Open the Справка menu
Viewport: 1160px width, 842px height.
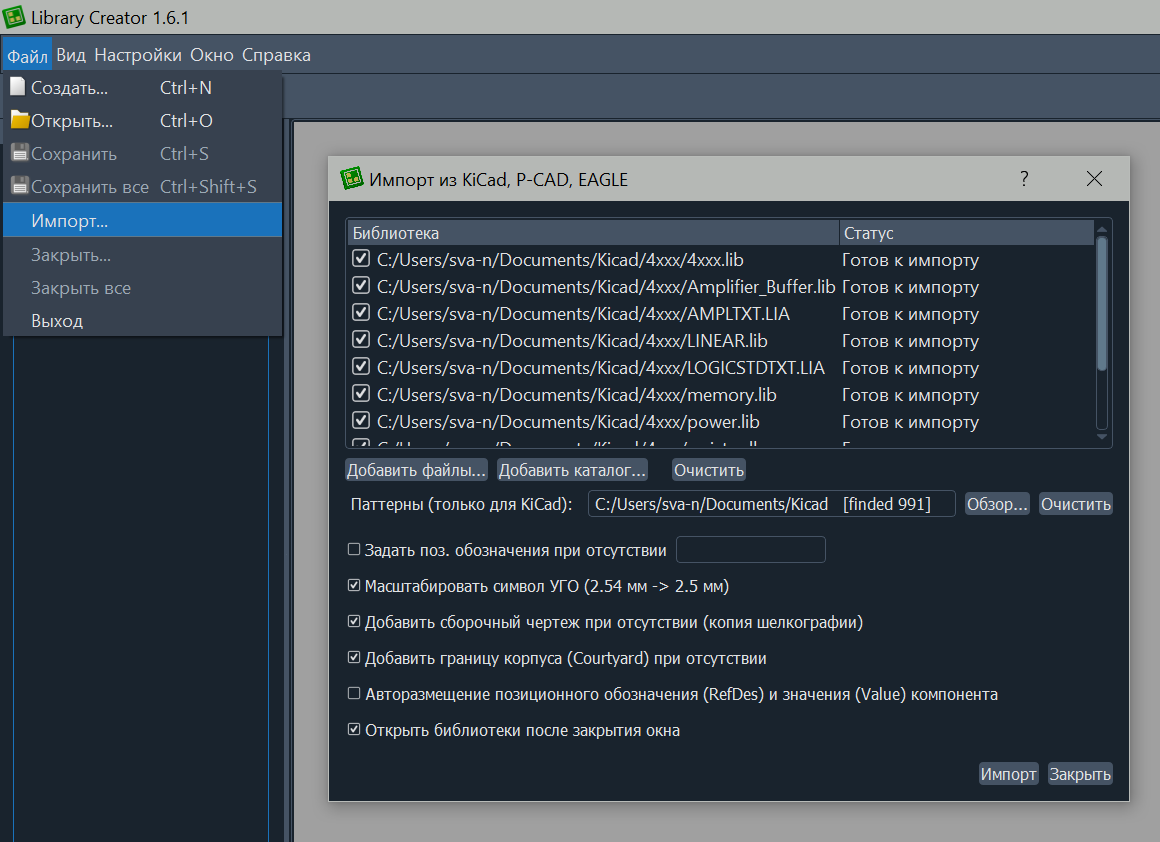[276, 55]
